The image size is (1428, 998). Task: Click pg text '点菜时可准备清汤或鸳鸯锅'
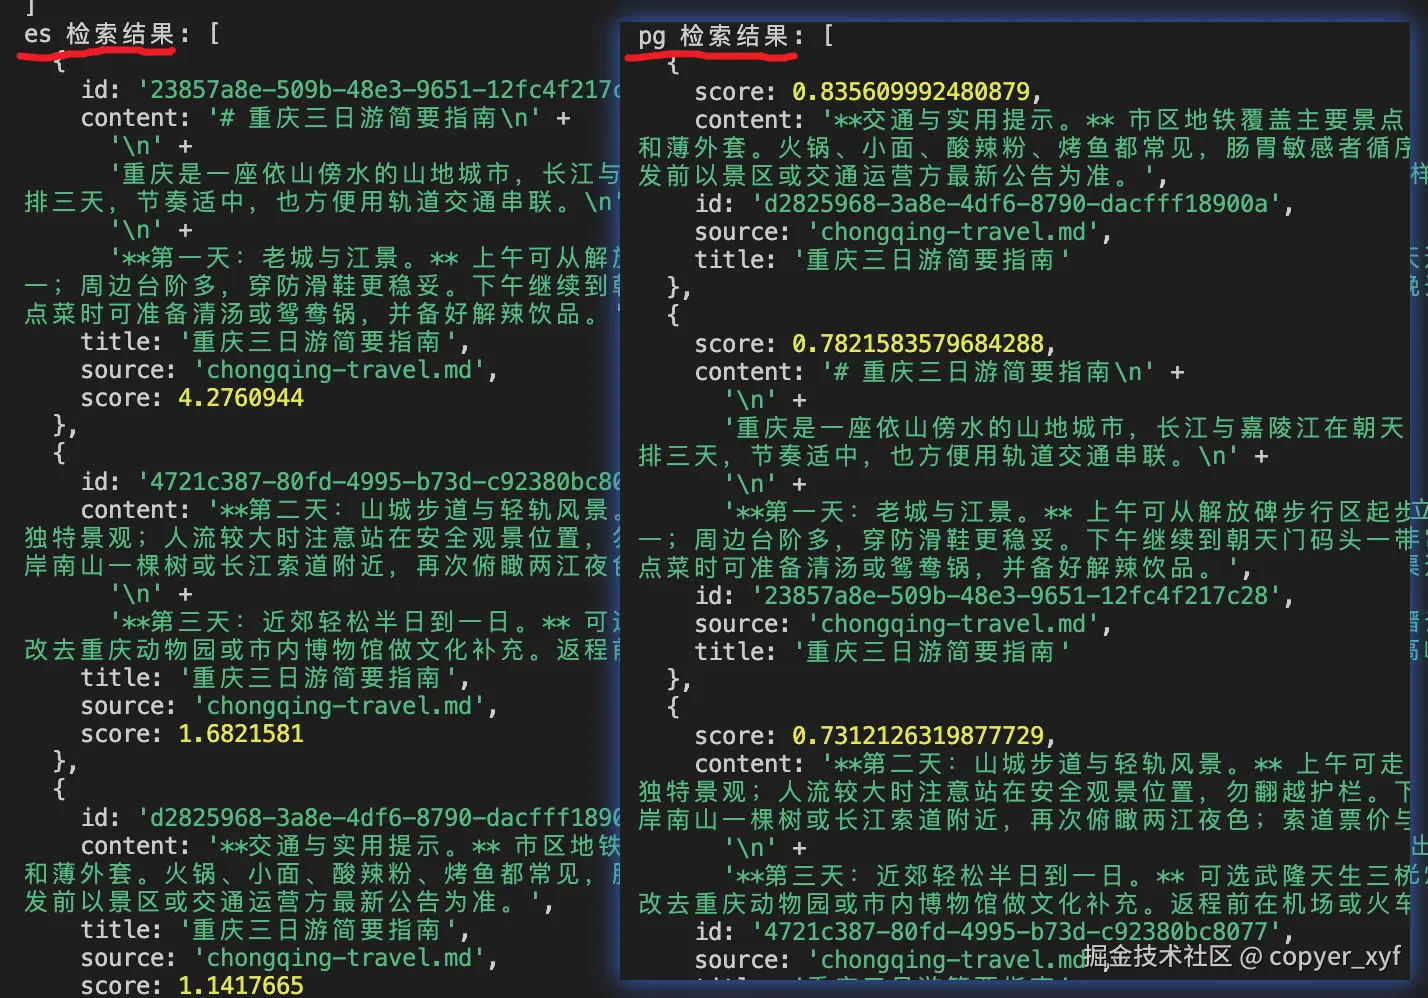pyautogui.click(x=805, y=568)
